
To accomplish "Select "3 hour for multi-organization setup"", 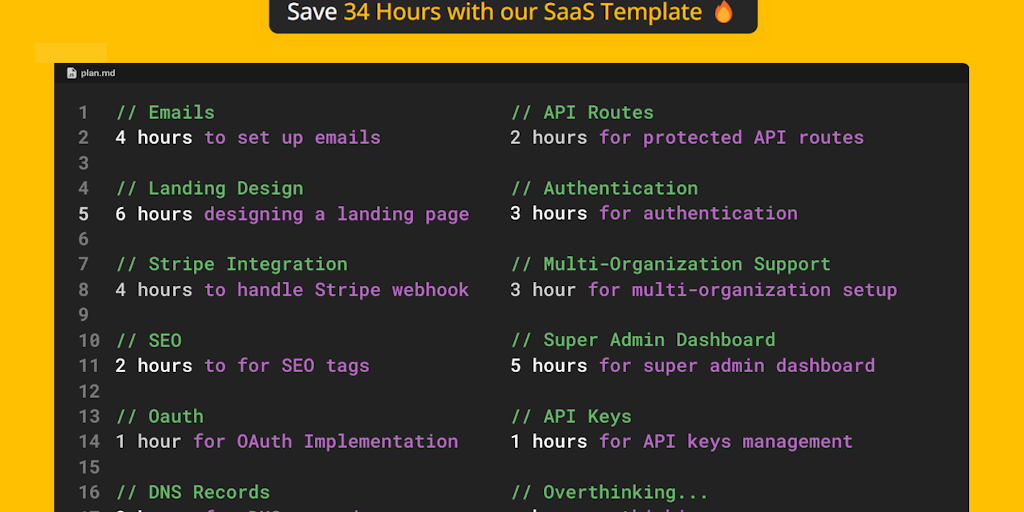I will (x=703, y=290).
